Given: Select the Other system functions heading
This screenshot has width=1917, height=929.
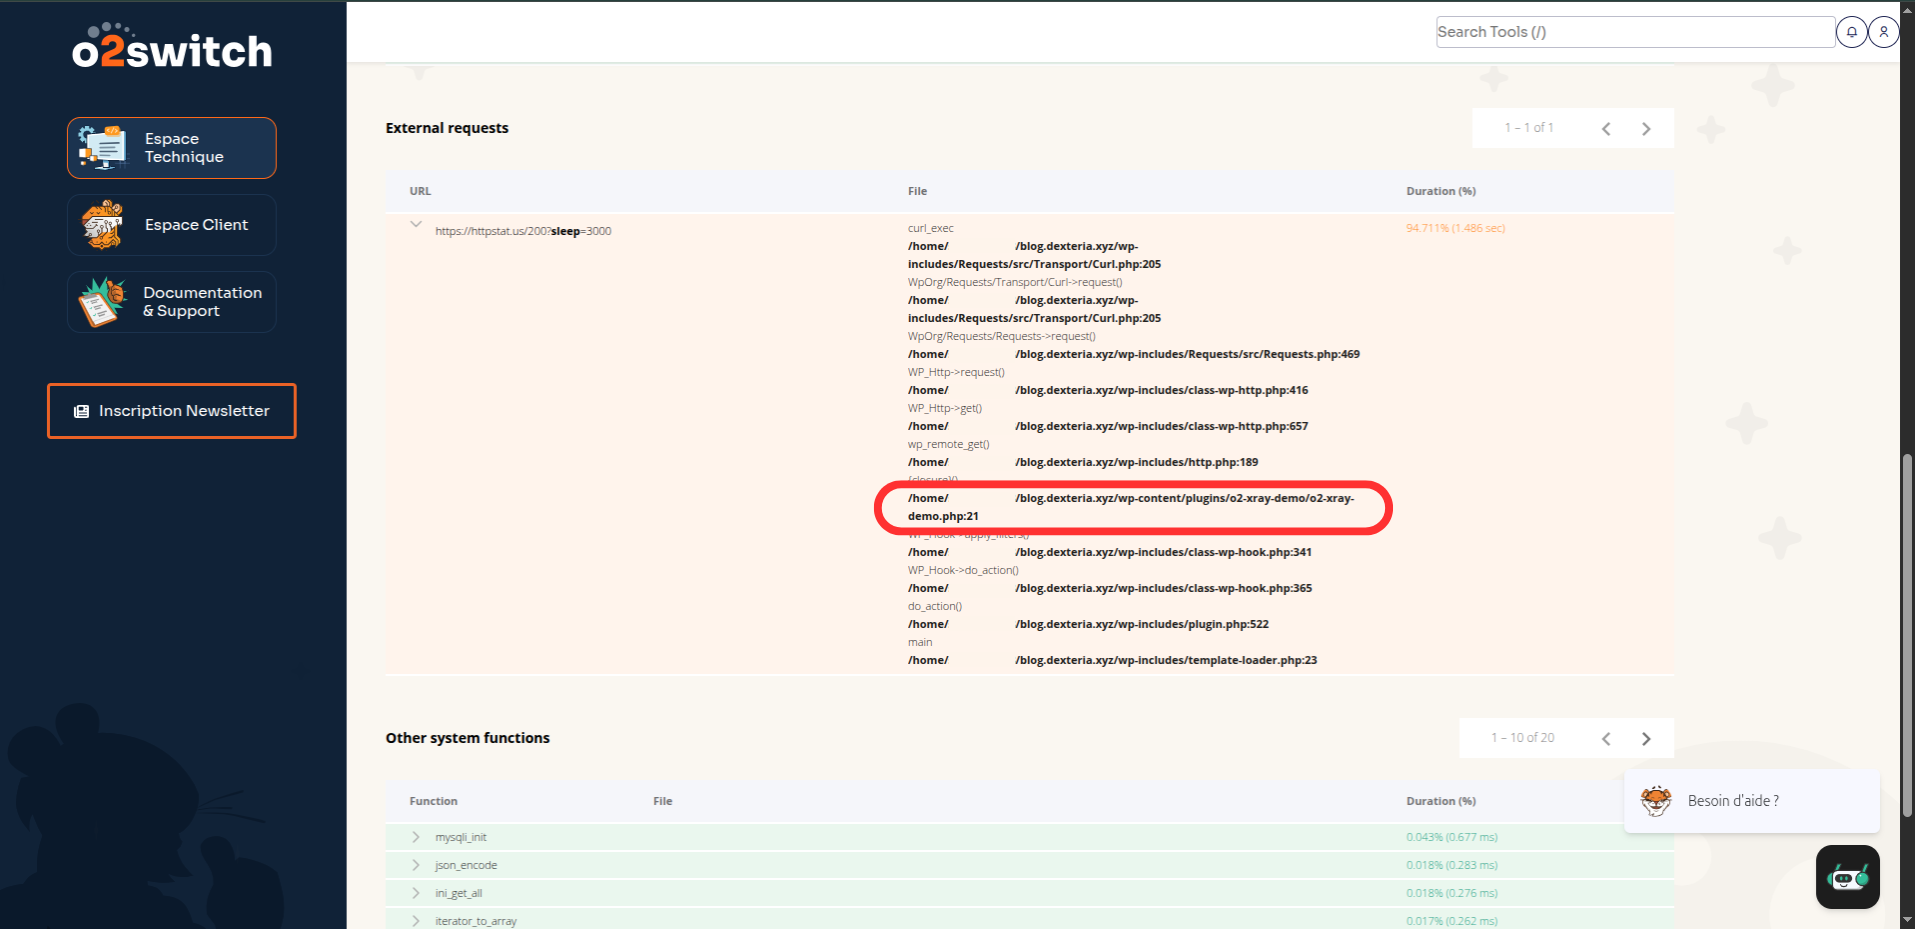Looking at the screenshot, I should click(468, 738).
